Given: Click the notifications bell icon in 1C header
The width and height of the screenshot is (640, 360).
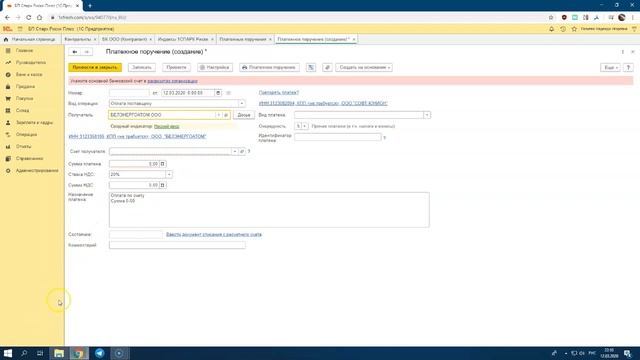Looking at the screenshot, I should tap(551, 29).
